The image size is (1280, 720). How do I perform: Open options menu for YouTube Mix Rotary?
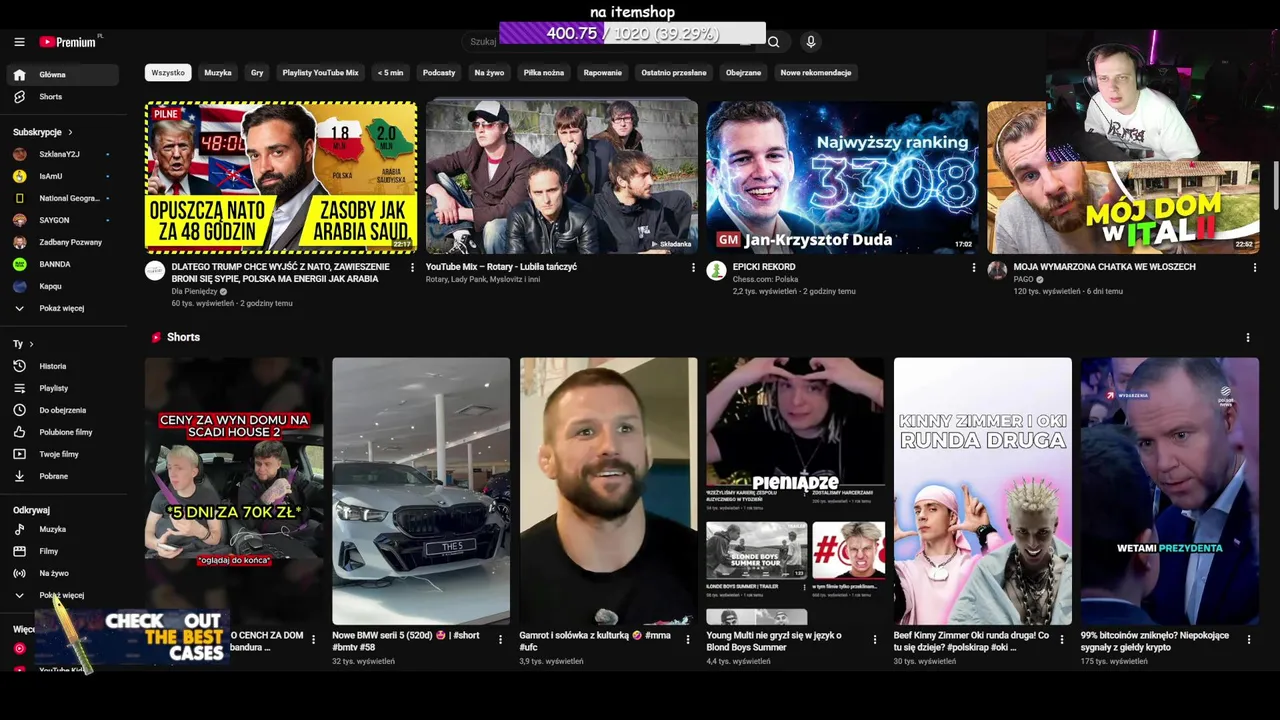pos(693,268)
